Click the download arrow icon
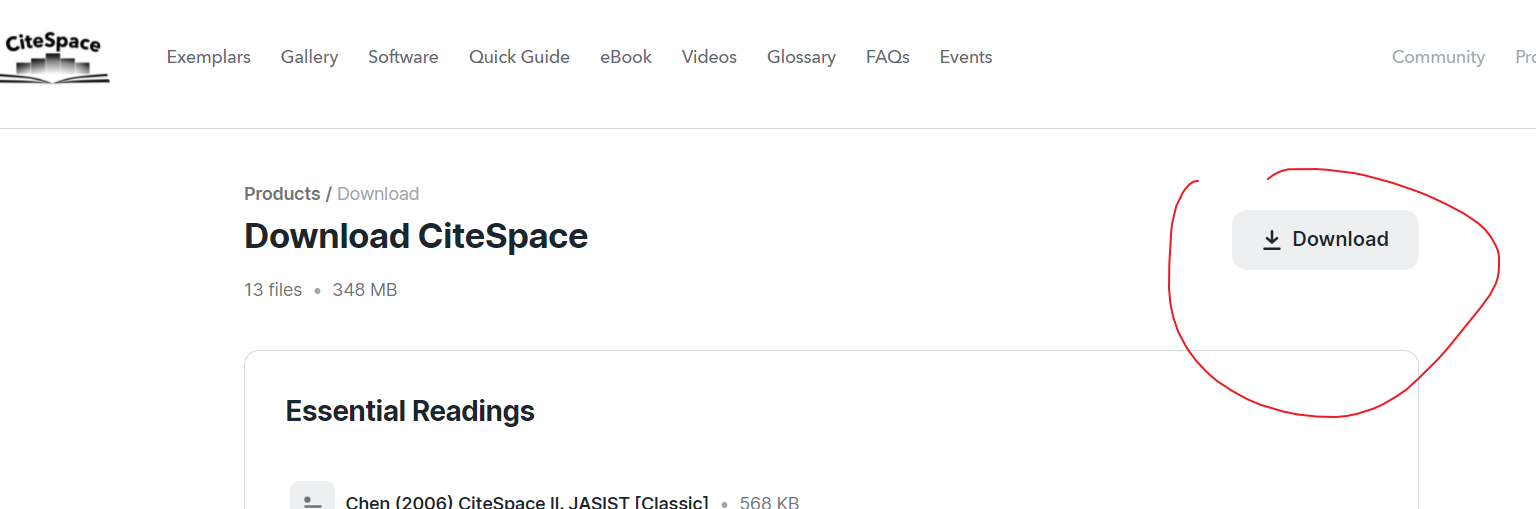Viewport: 1536px width, 509px height. tap(1271, 240)
